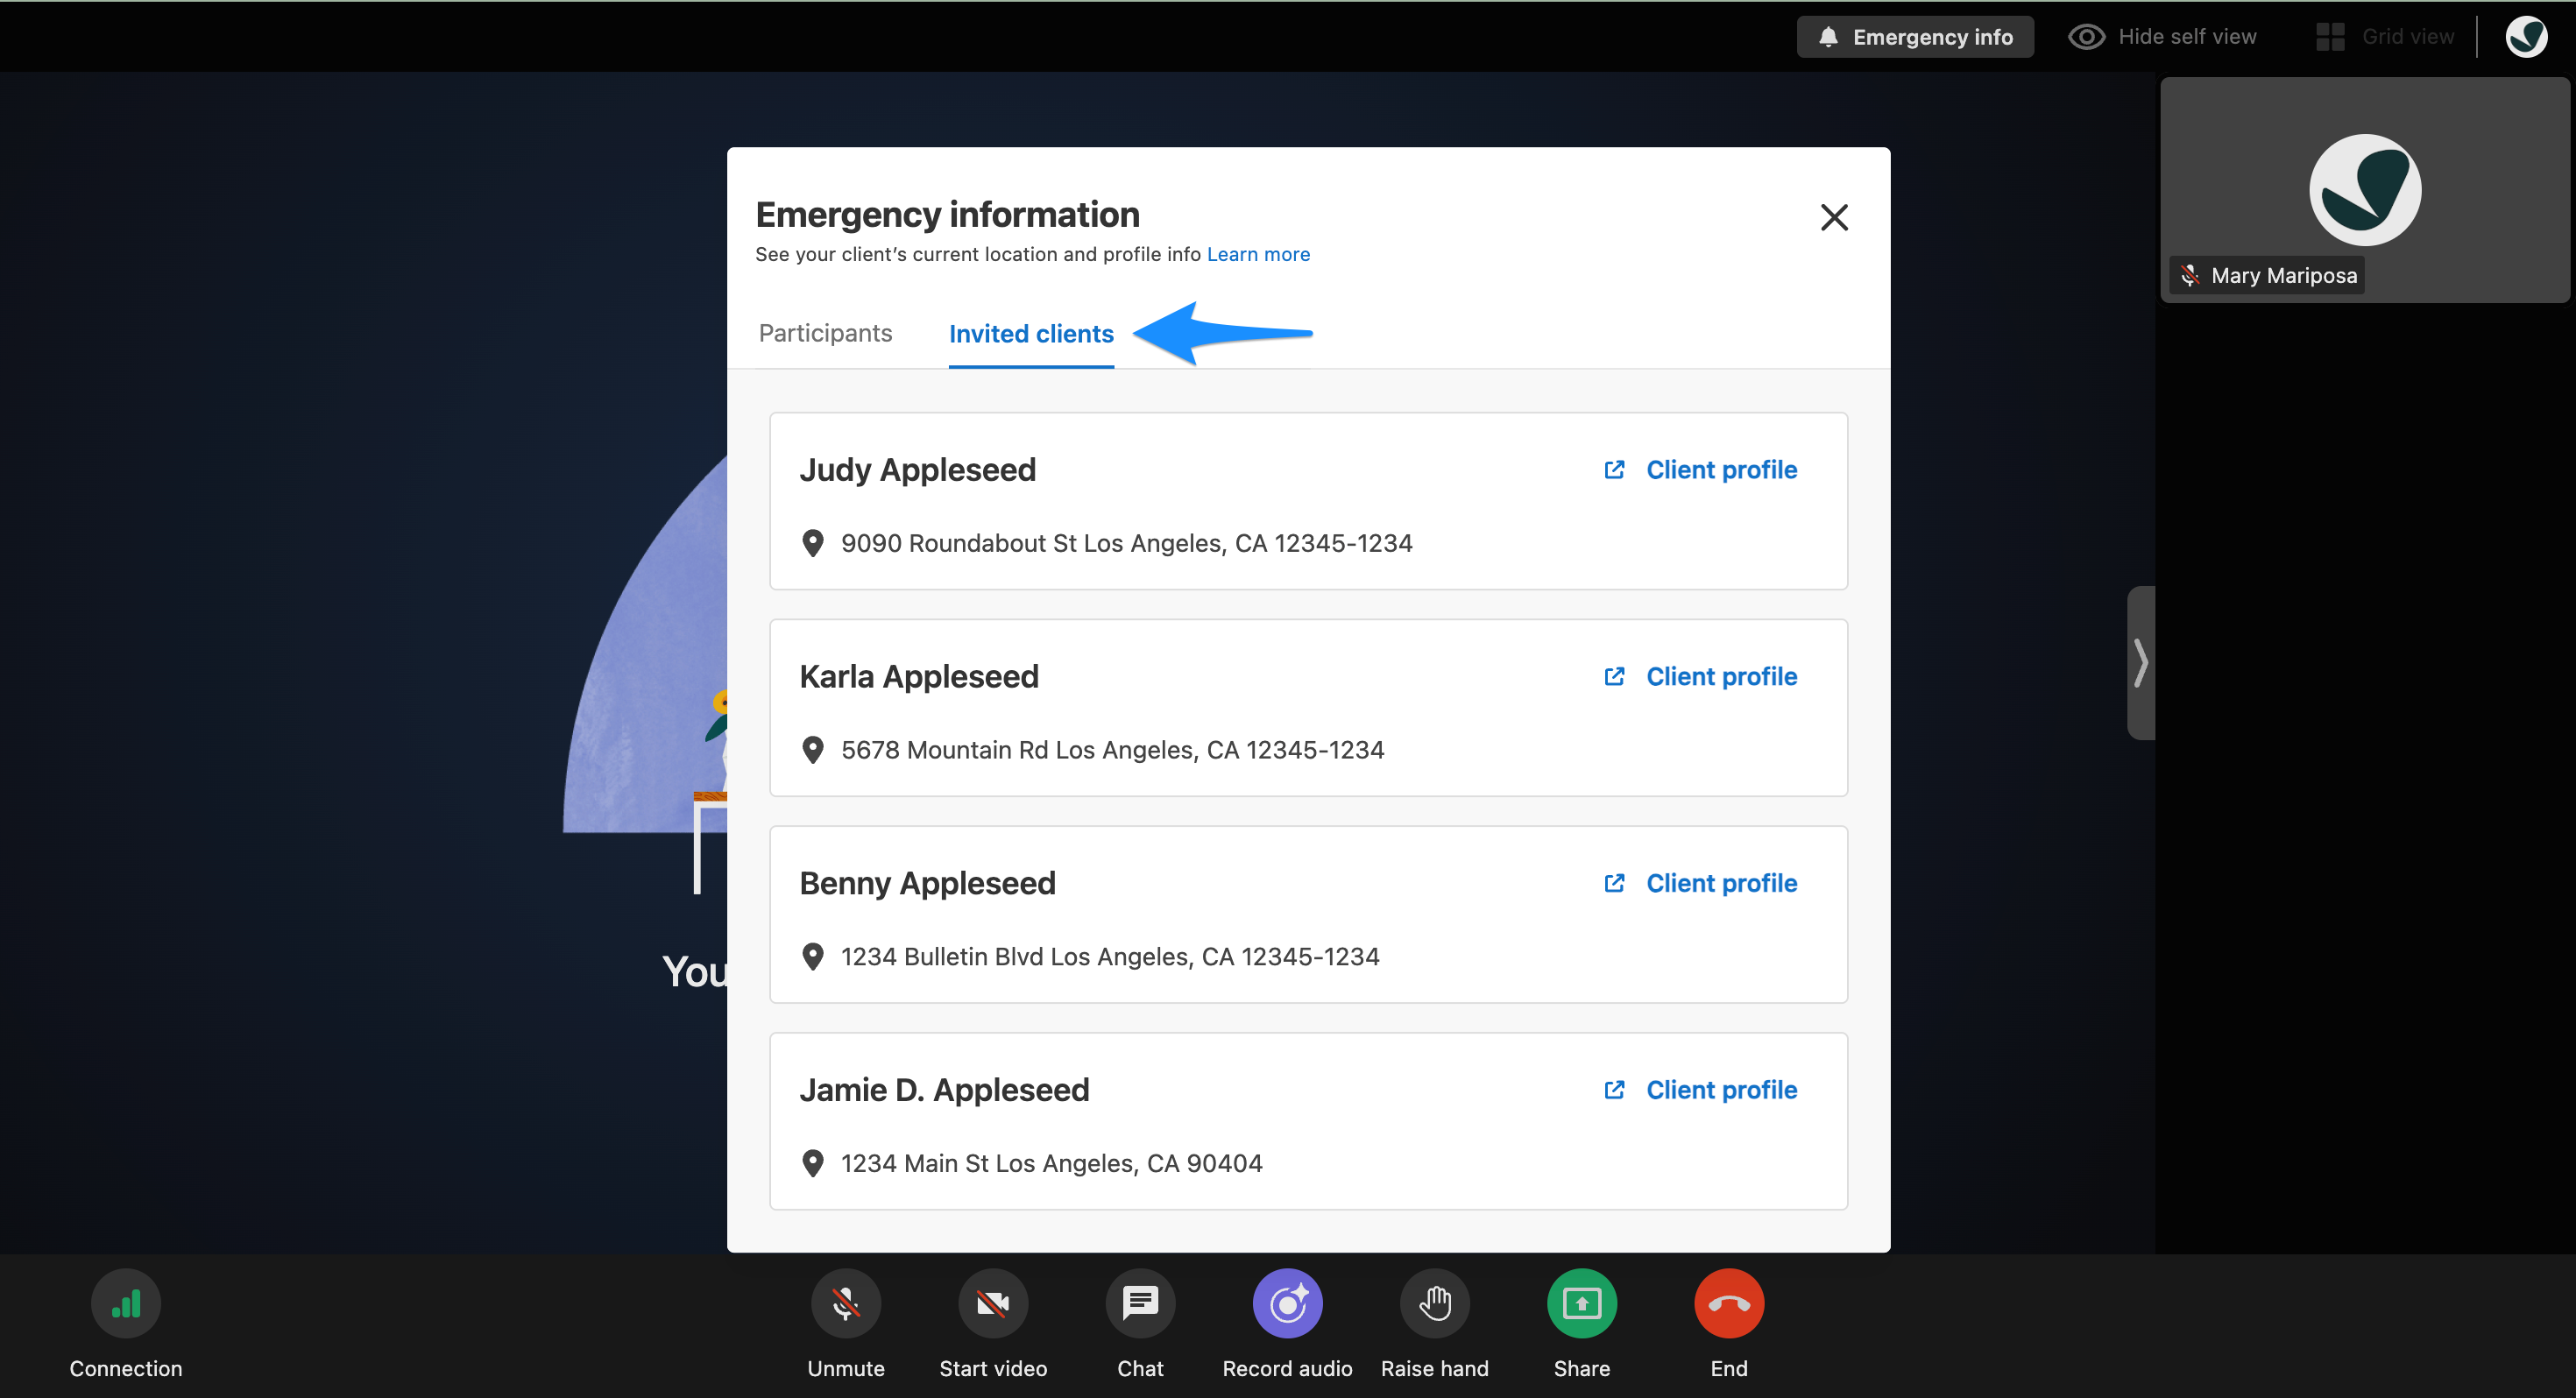The height and width of the screenshot is (1398, 2576).
Task: Click address 5678 Mountain Rd Los Angeles
Action: point(1112,750)
